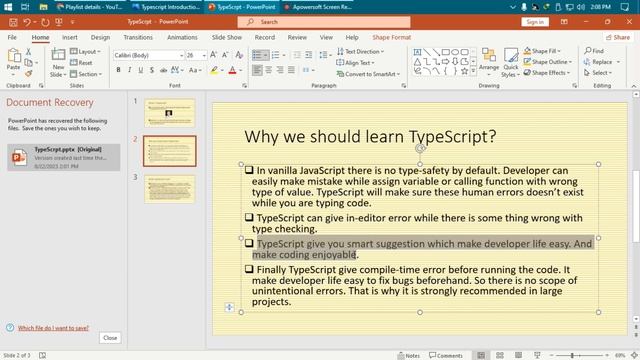Open the Notes pane from status bar
Viewport: 640px width, 360px height.
[x=409, y=356]
